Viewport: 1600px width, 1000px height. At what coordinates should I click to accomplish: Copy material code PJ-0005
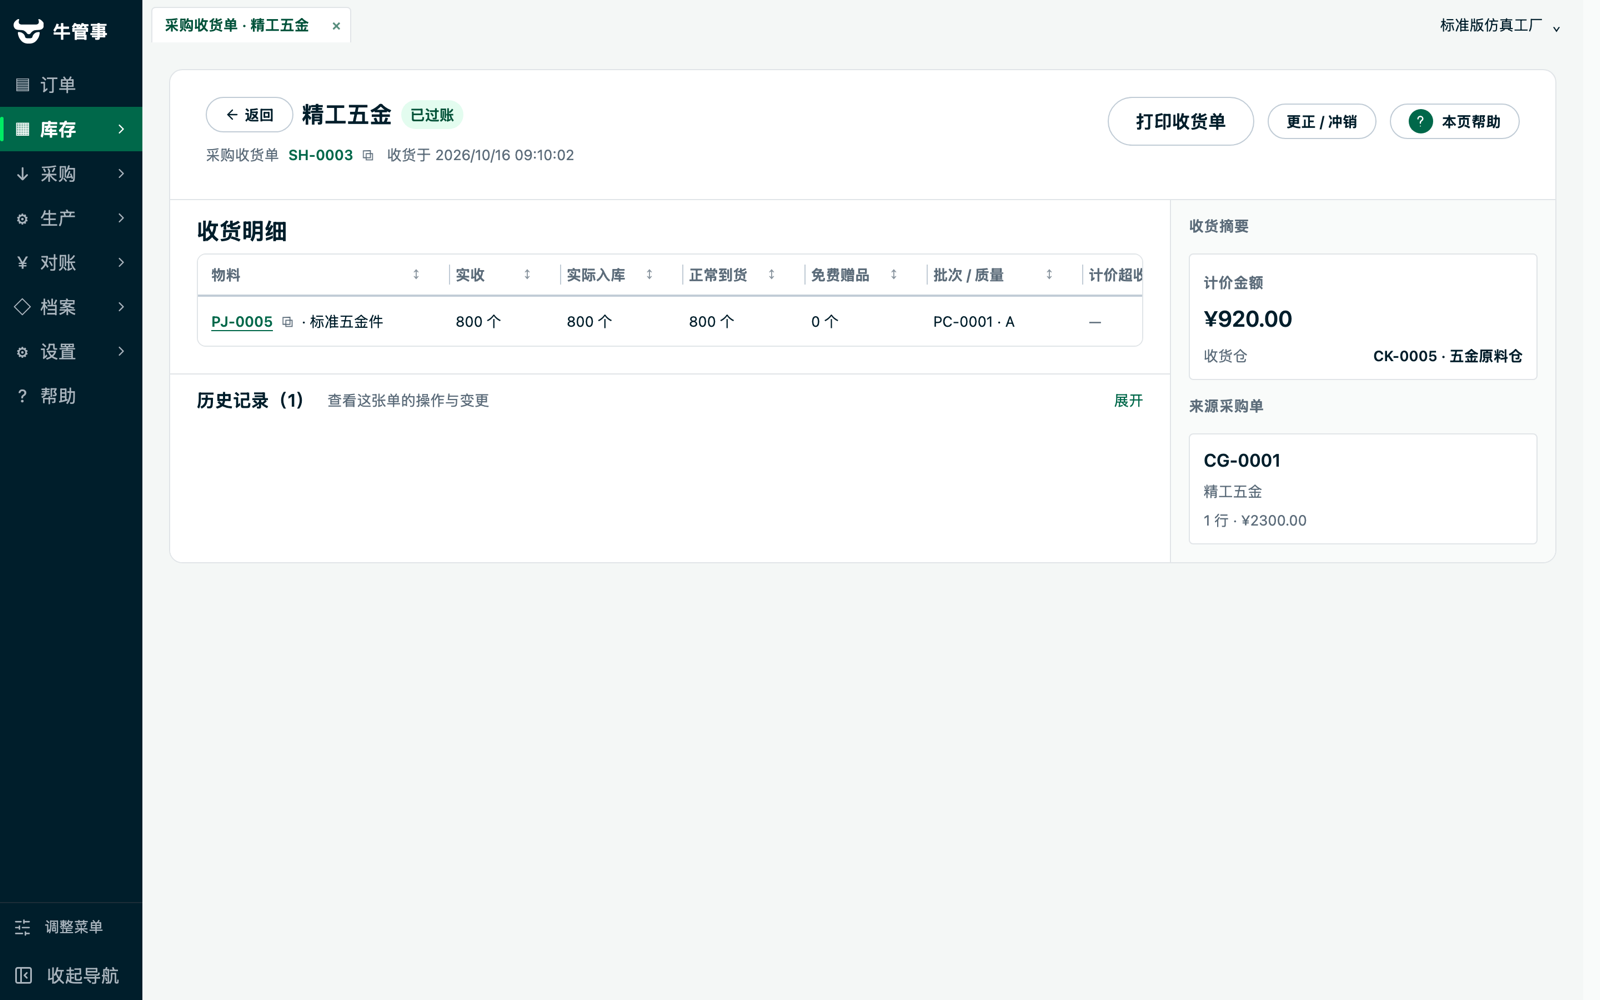click(x=287, y=322)
